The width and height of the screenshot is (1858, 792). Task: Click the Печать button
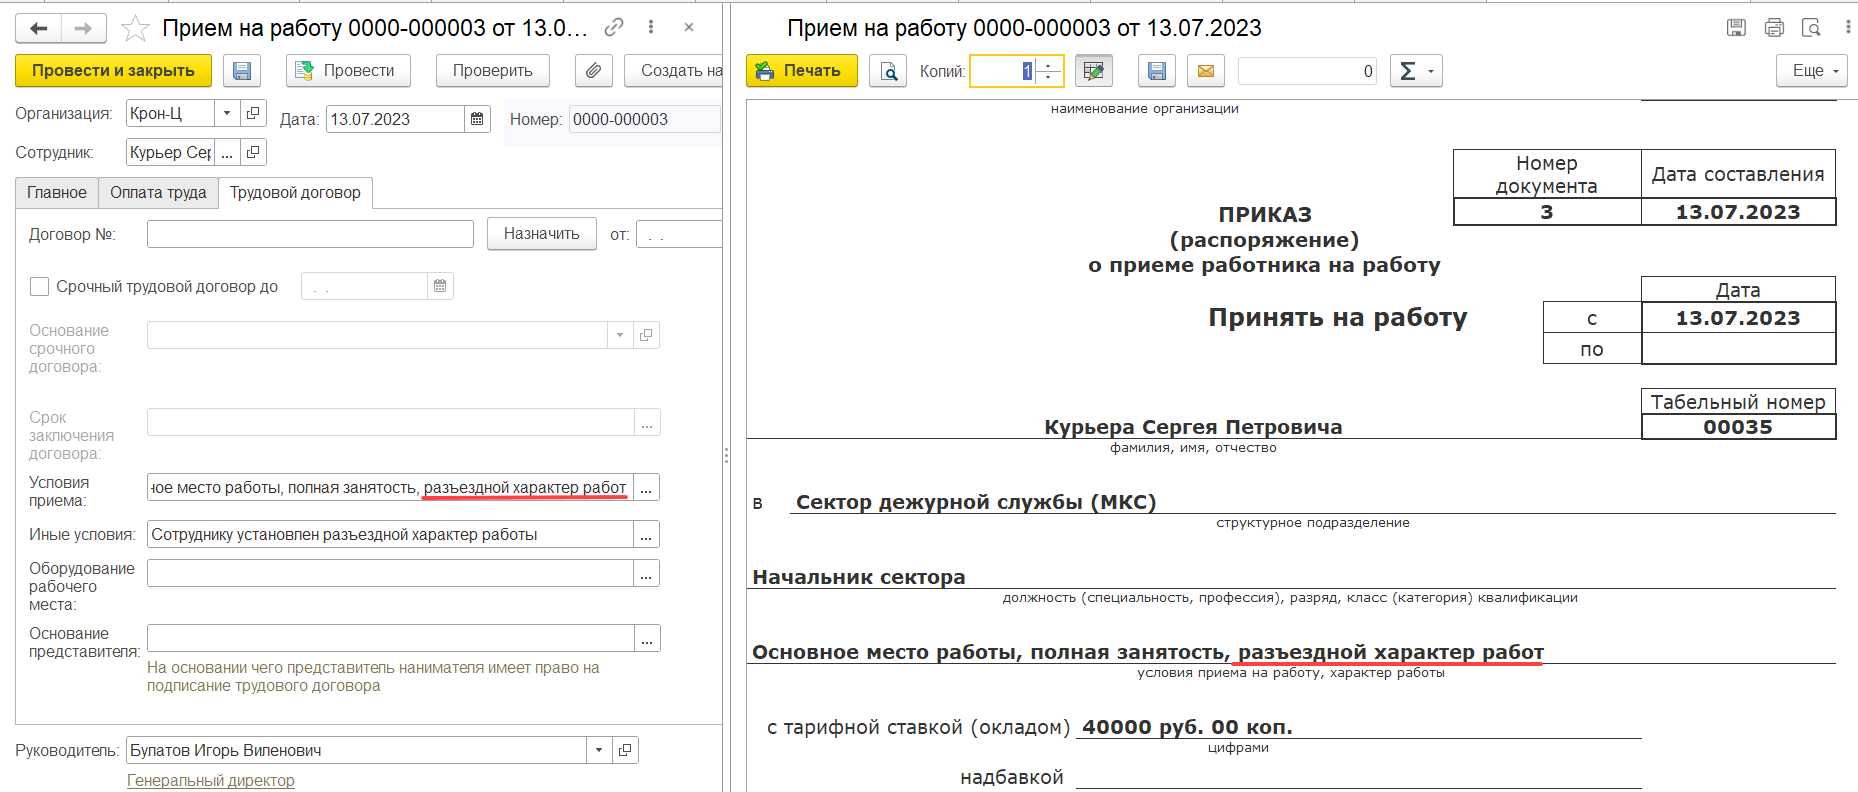[x=801, y=71]
